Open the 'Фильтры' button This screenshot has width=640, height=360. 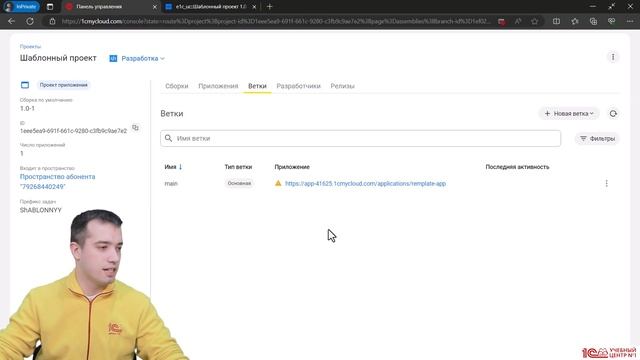[598, 139]
